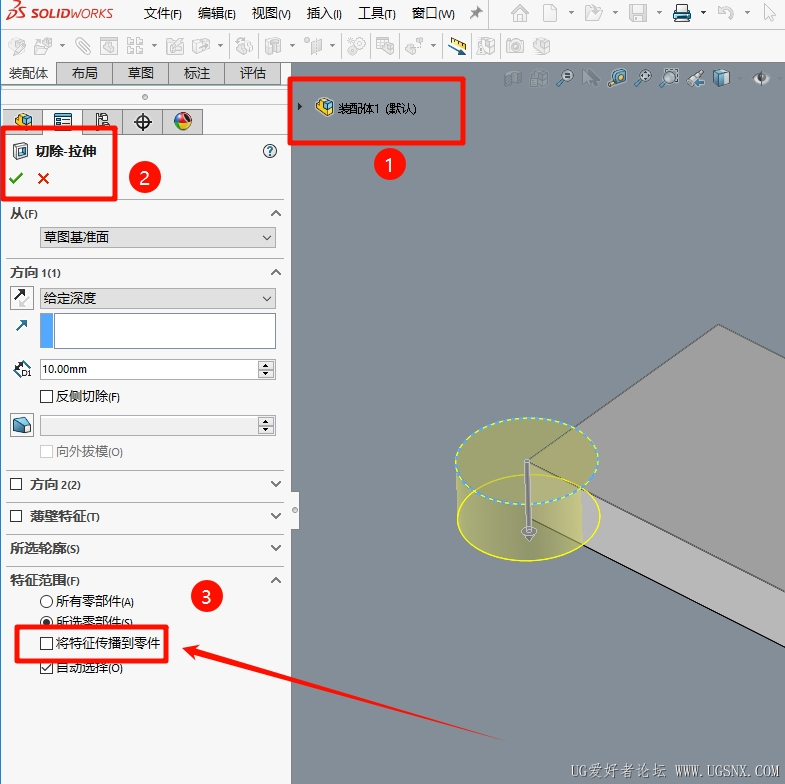
Task: Expand the 所选轮廓 section
Action: coord(276,548)
